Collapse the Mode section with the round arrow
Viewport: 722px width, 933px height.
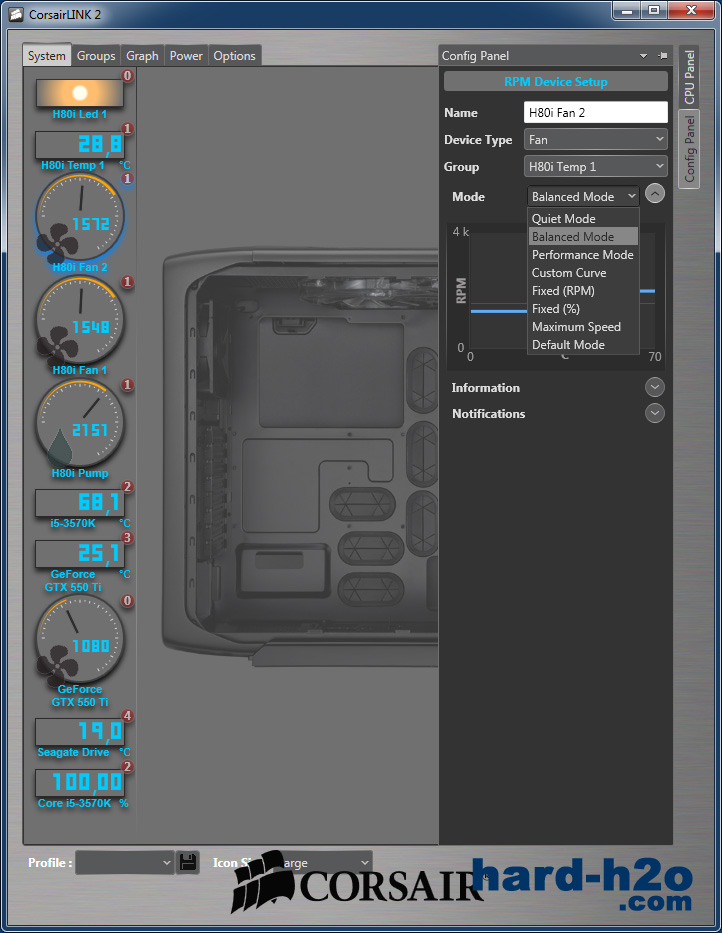click(655, 194)
